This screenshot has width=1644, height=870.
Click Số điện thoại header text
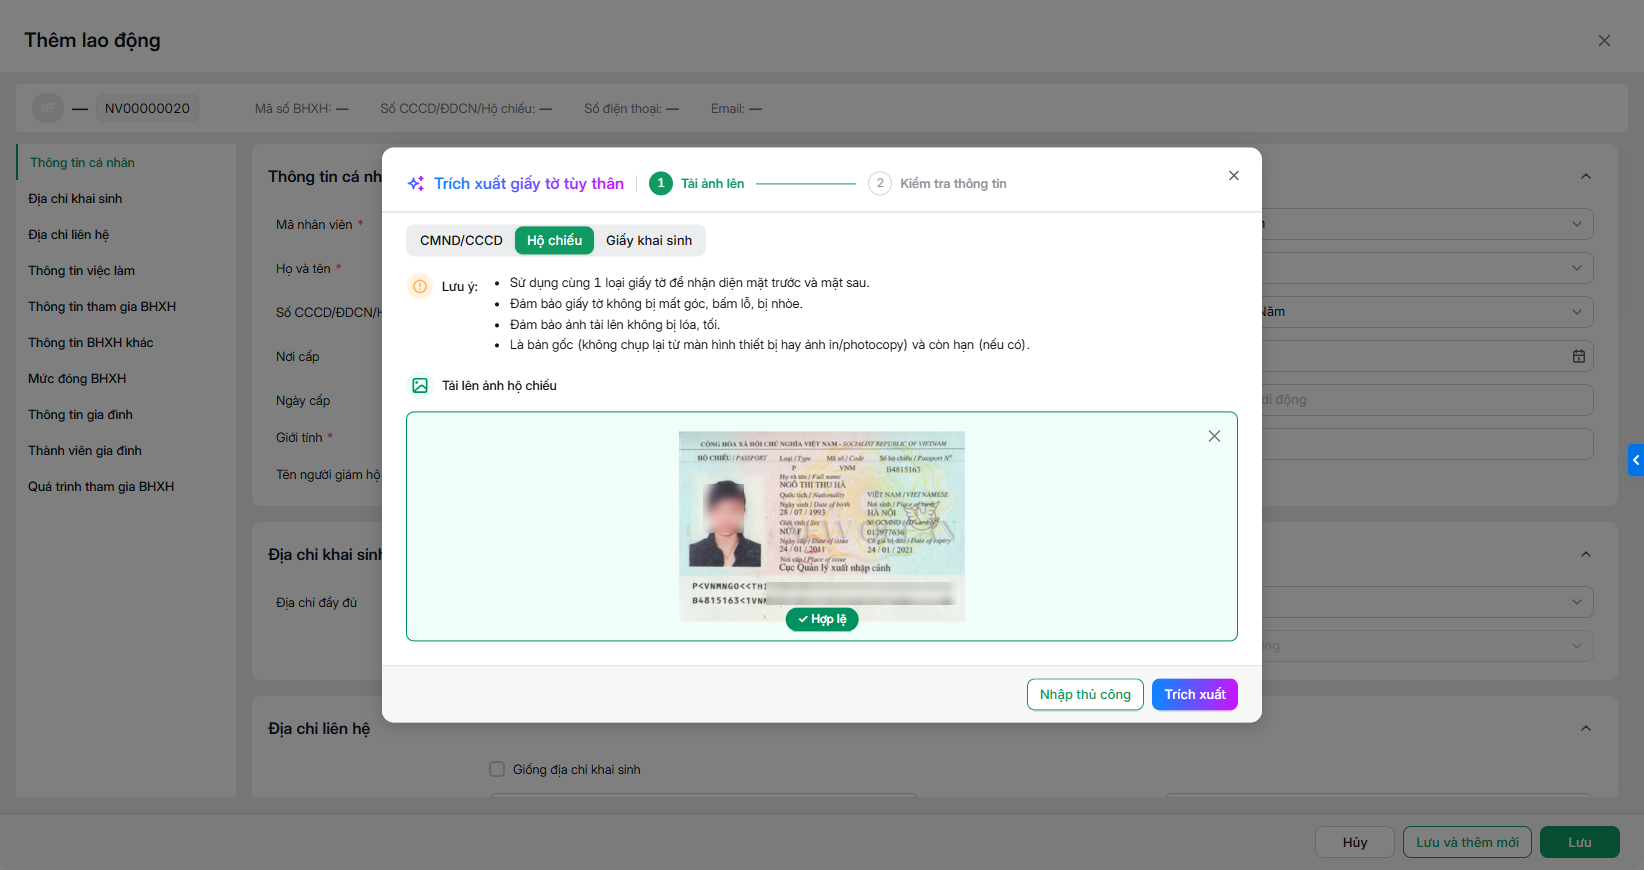pos(632,109)
